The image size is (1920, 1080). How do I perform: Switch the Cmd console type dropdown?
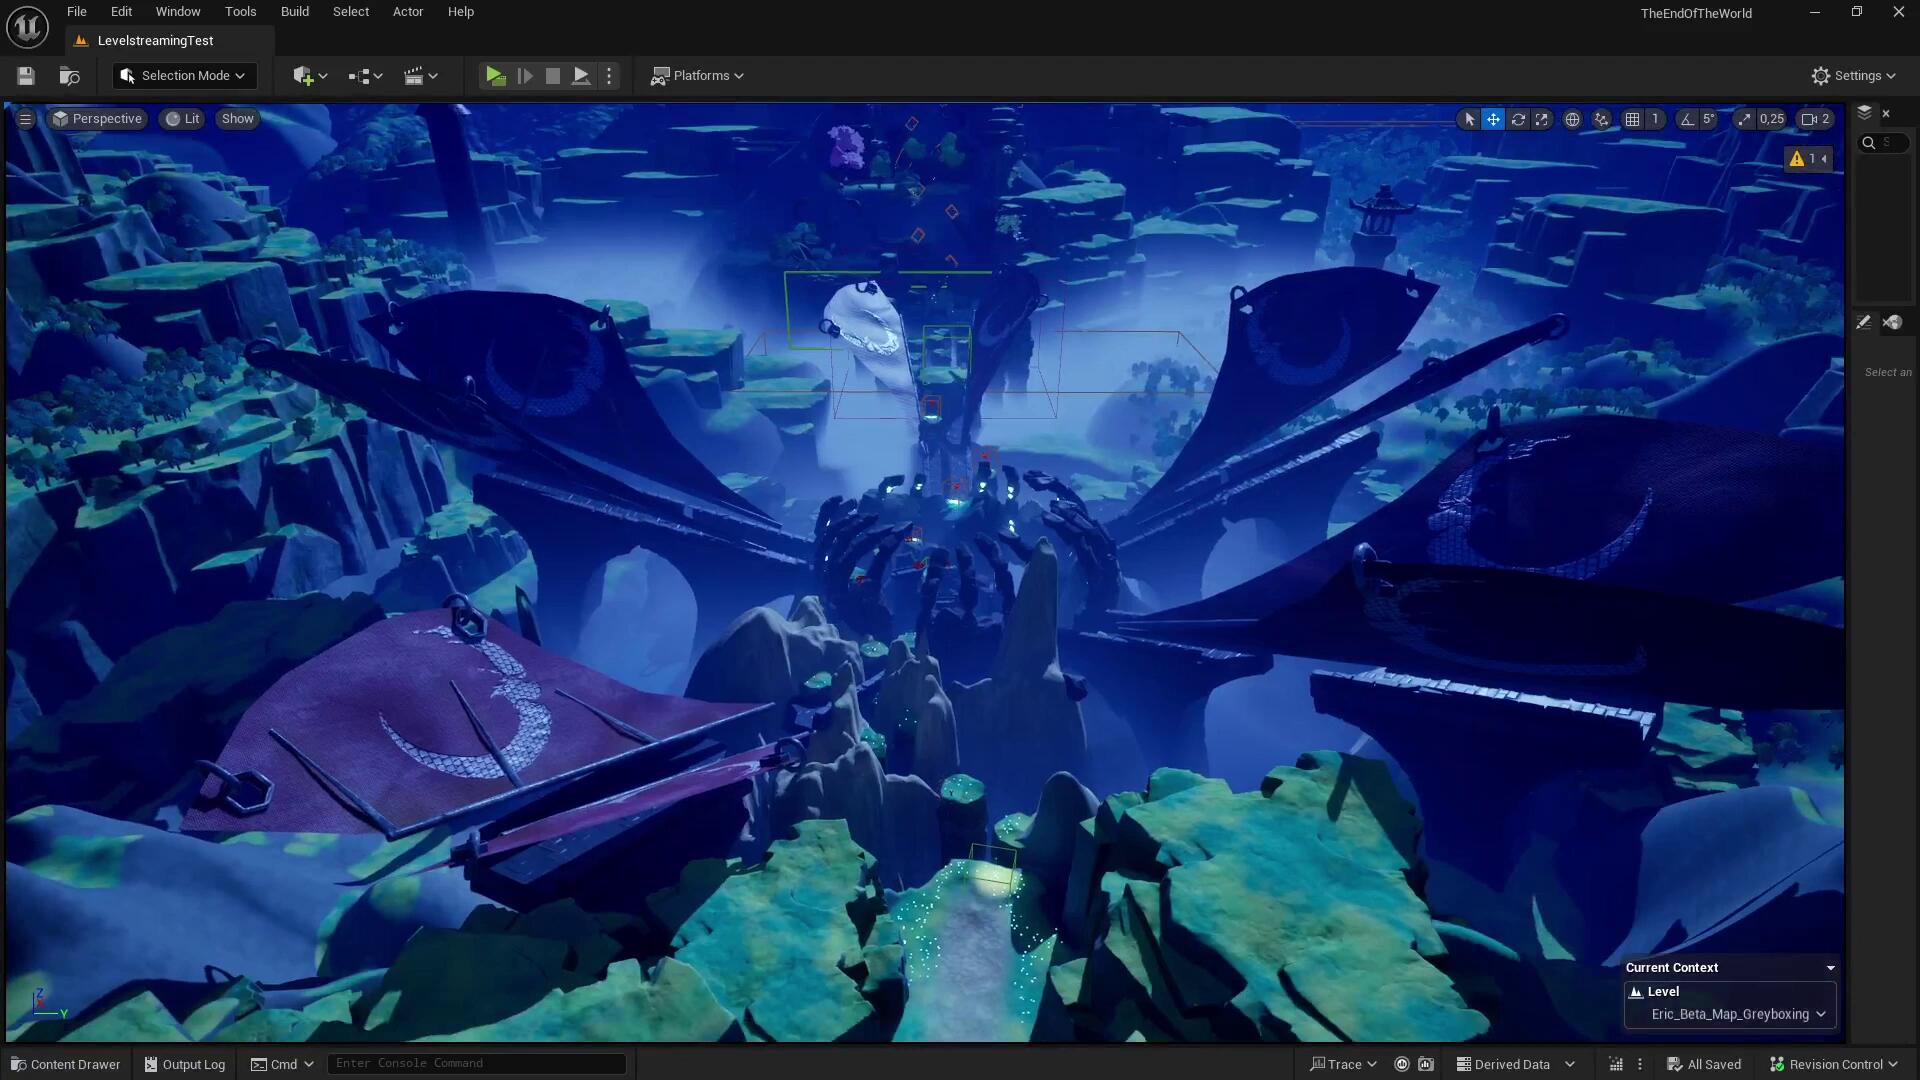(x=282, y=1064)
